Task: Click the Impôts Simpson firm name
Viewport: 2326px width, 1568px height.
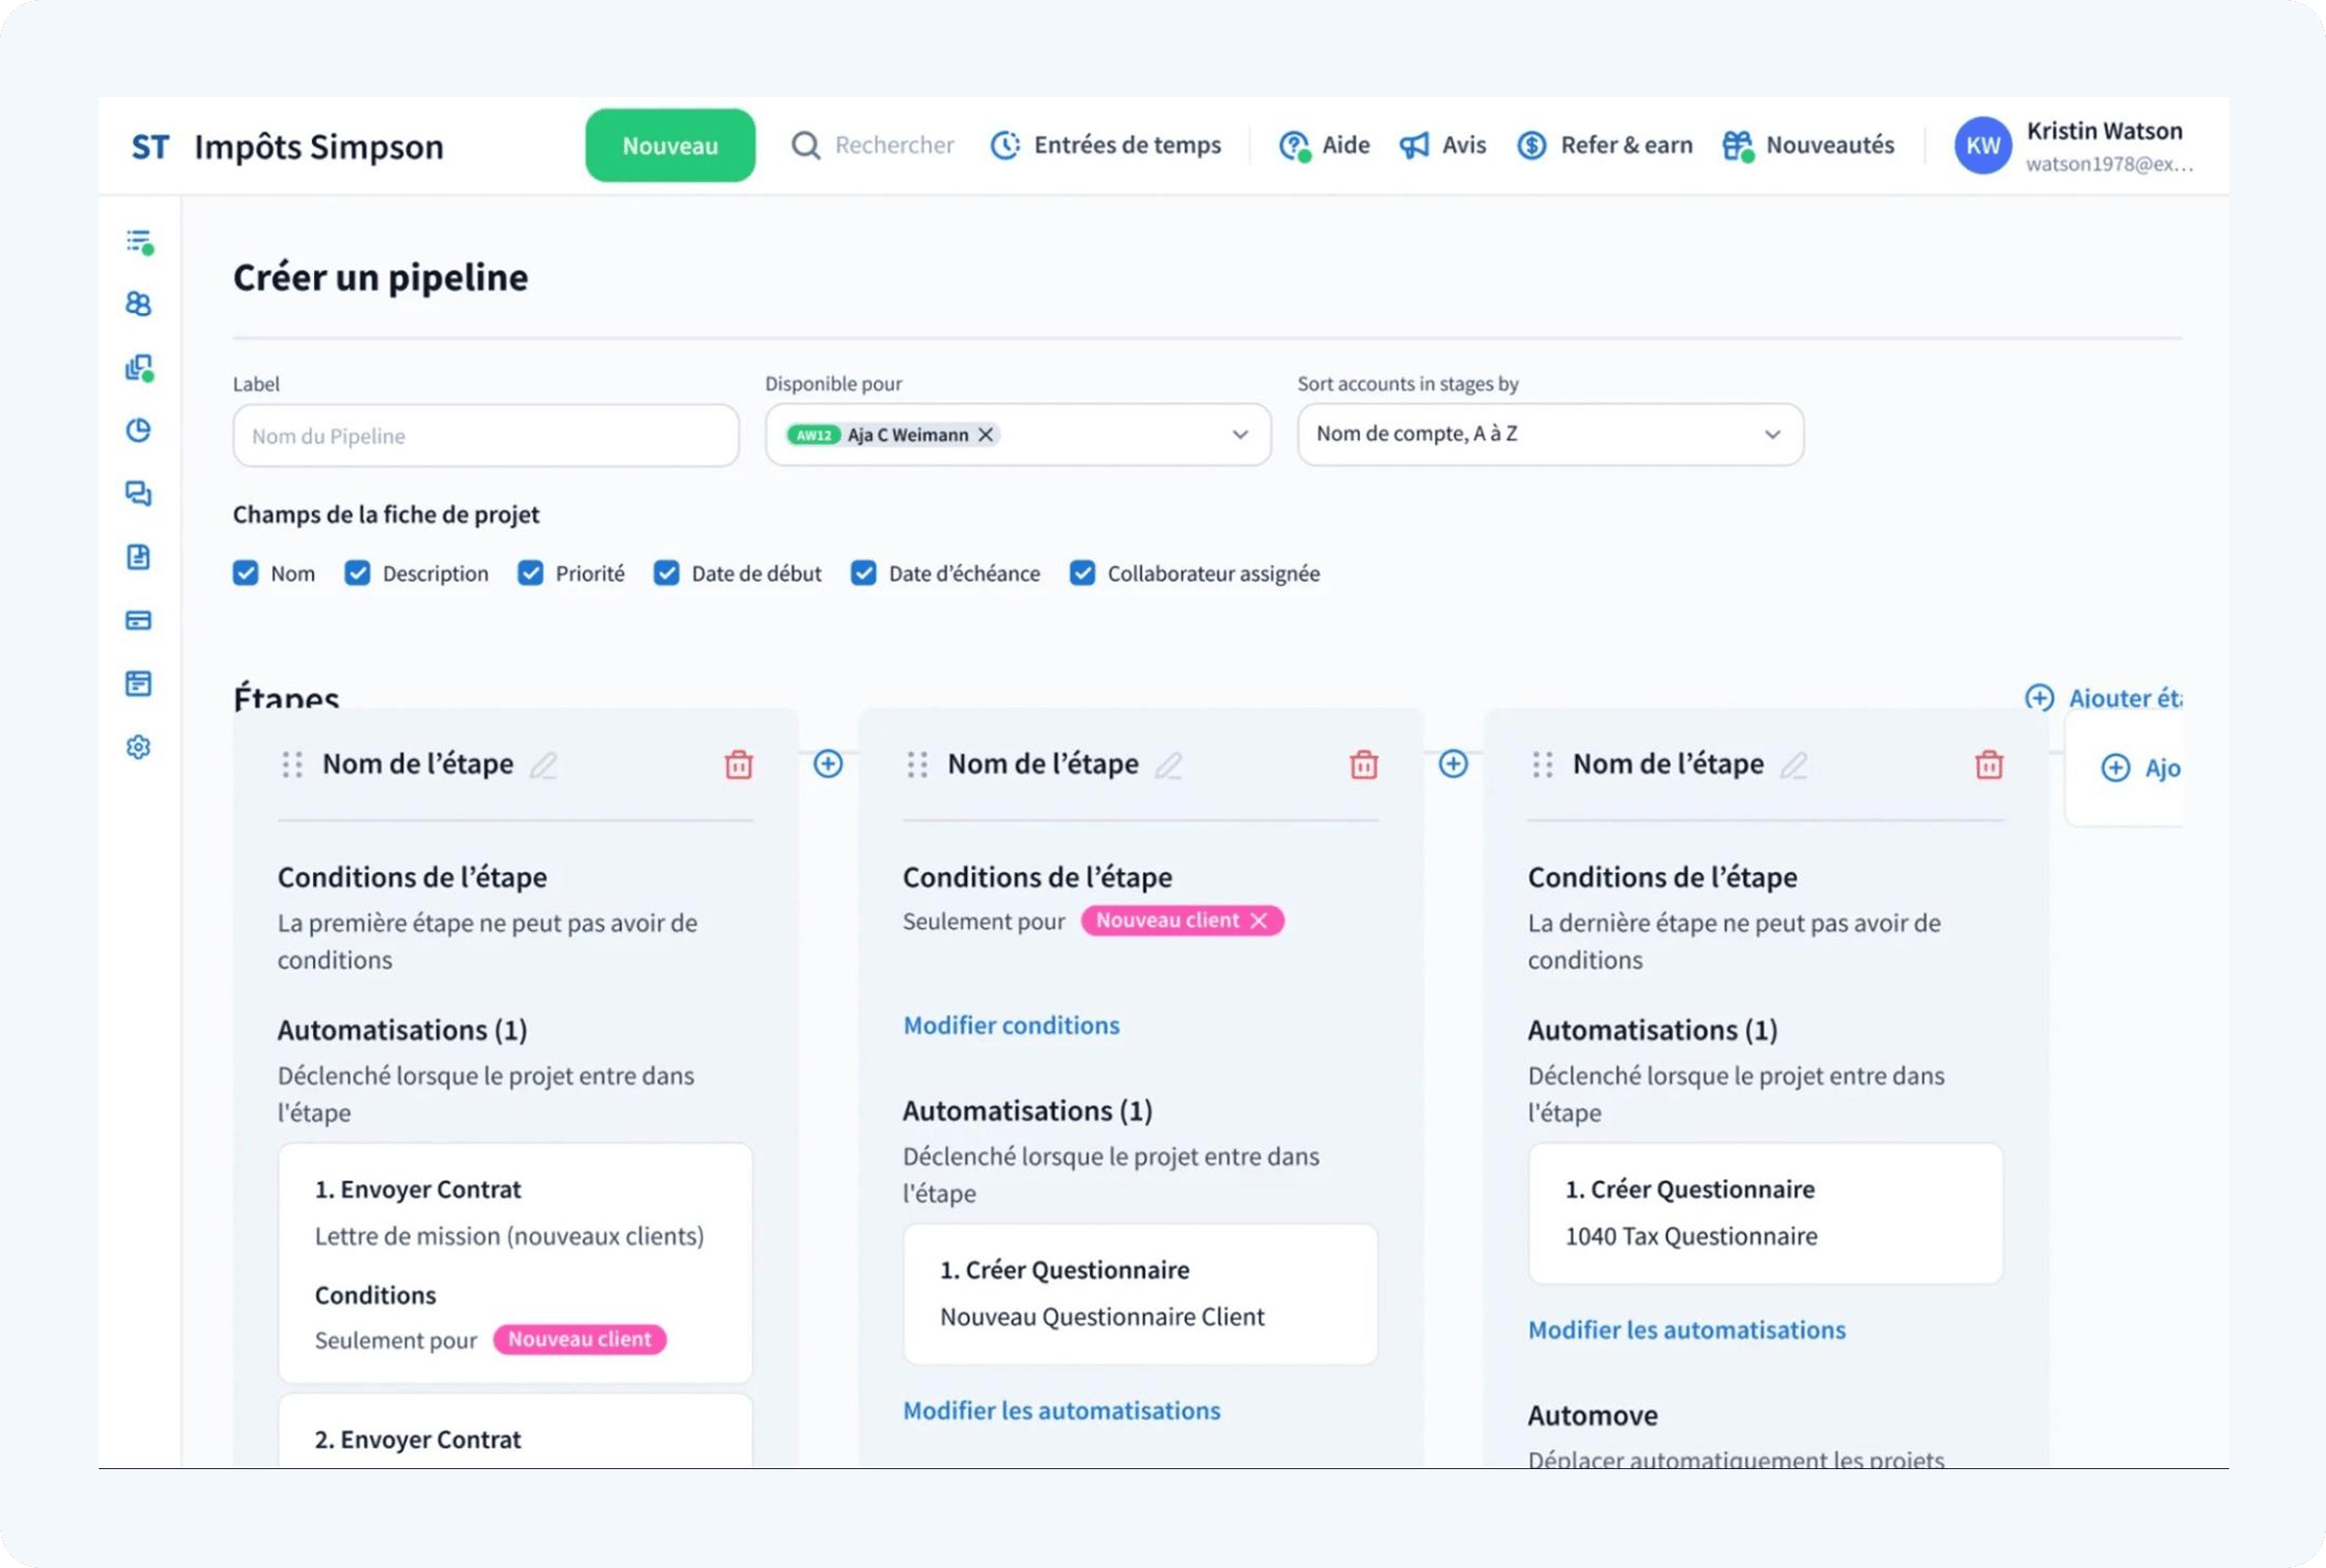Action: tap(318, 147)
